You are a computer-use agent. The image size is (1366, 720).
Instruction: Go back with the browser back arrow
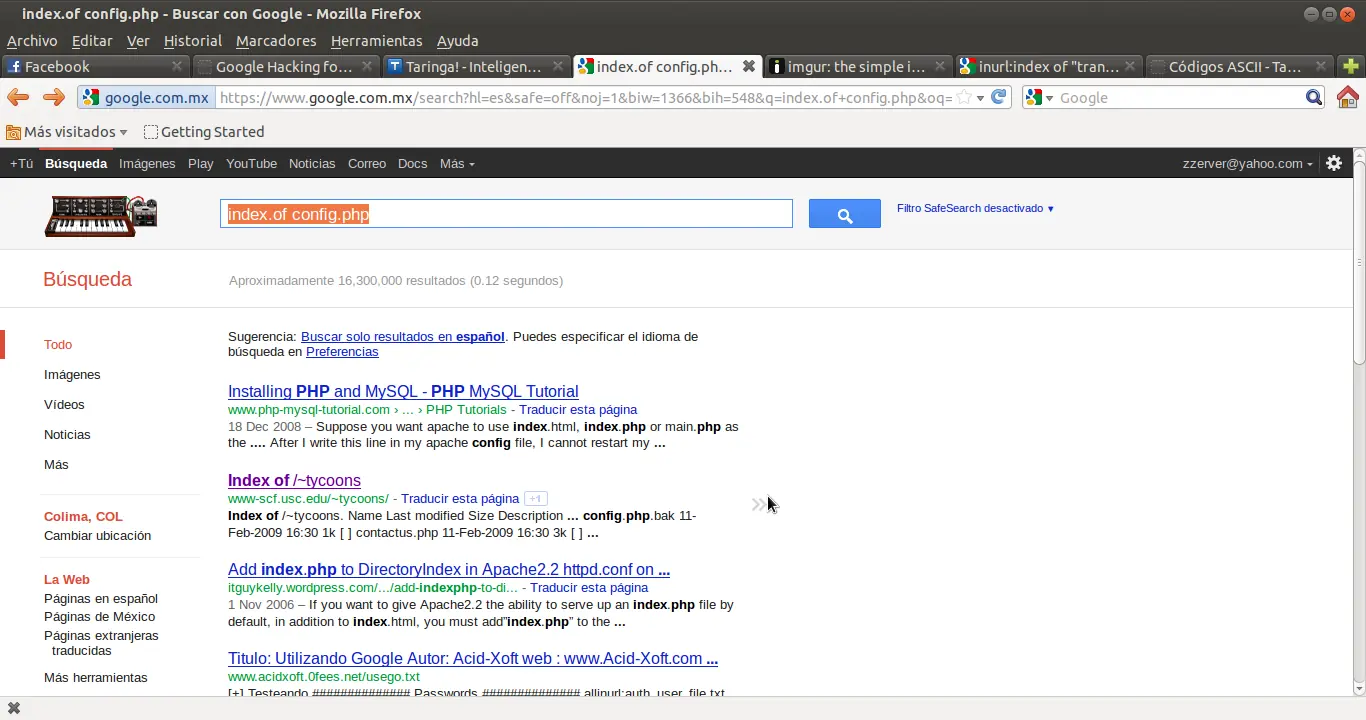[17, 97]
